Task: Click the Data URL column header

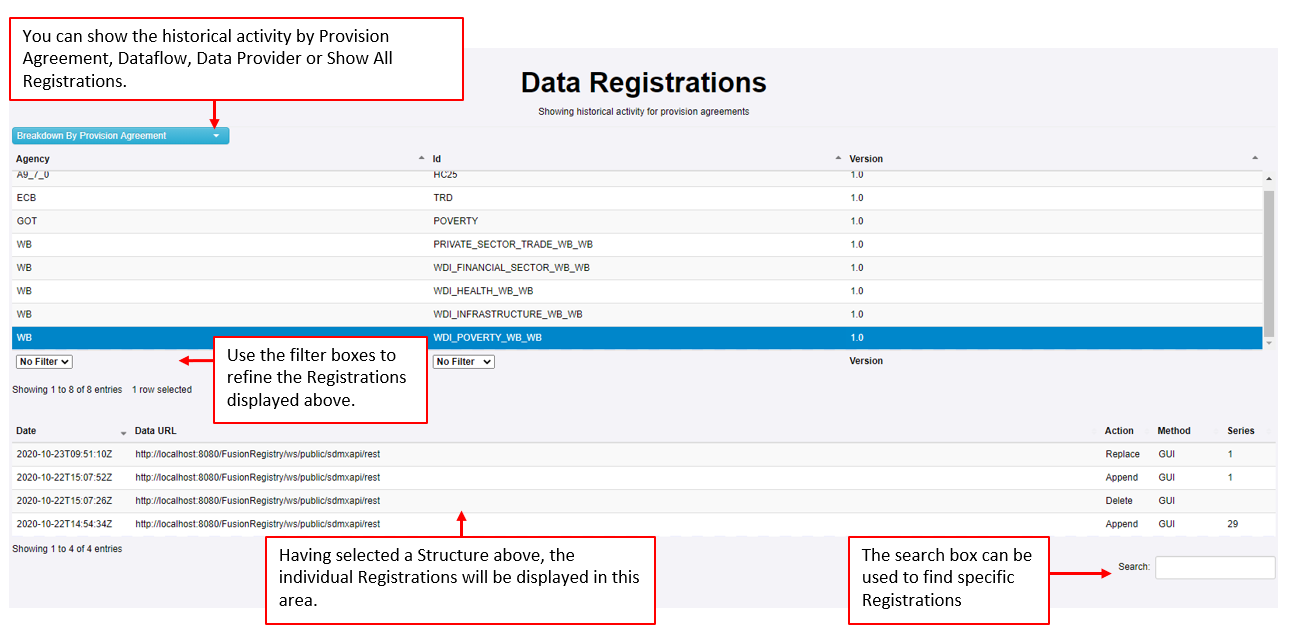Action: click(156, 431)
